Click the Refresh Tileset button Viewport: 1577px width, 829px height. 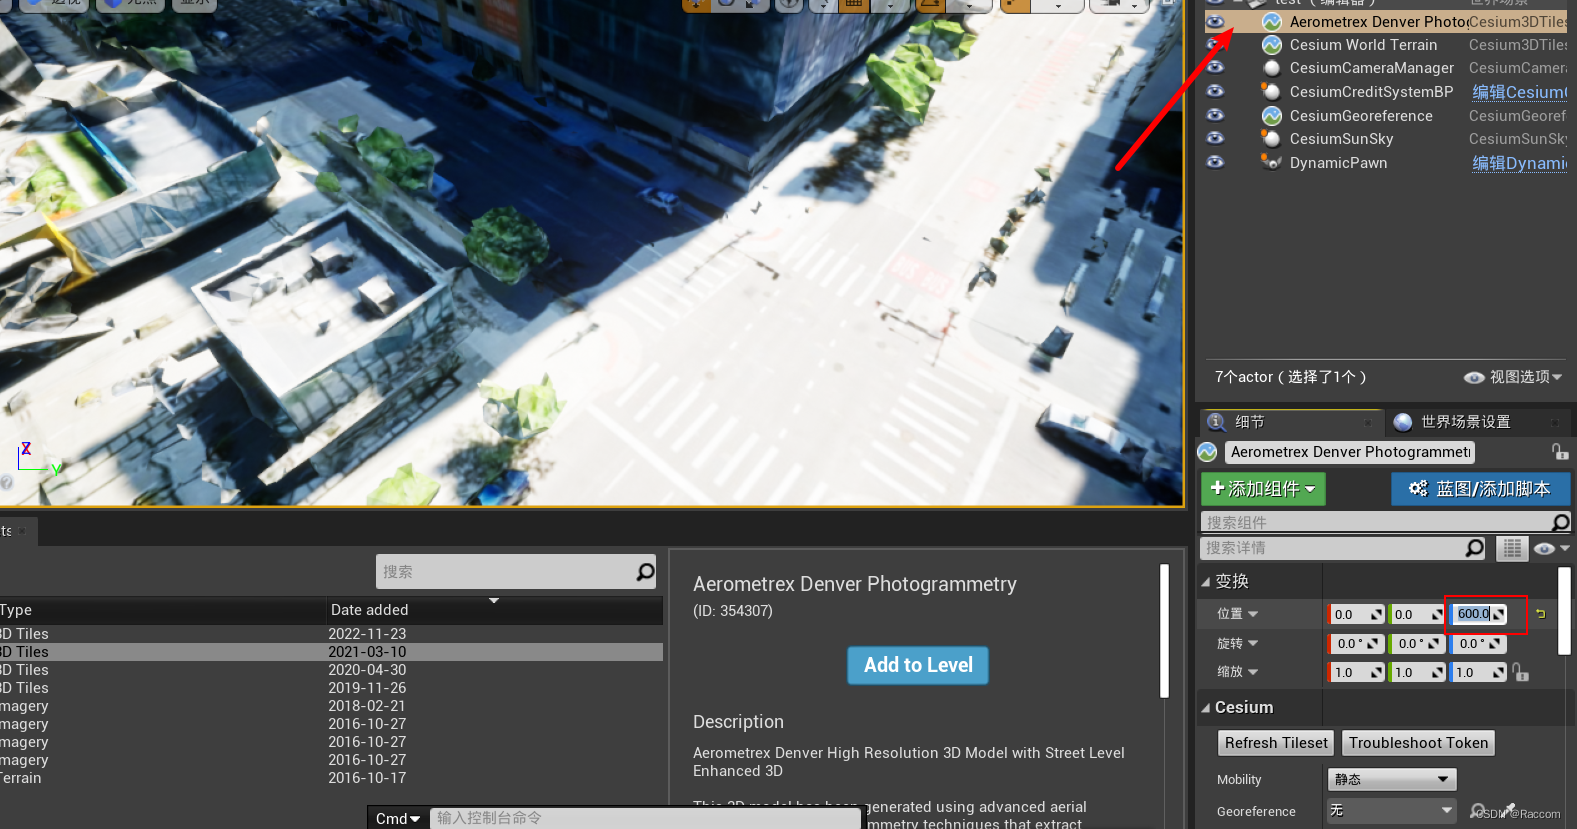pyautogui.click(x=1276, y=743)
